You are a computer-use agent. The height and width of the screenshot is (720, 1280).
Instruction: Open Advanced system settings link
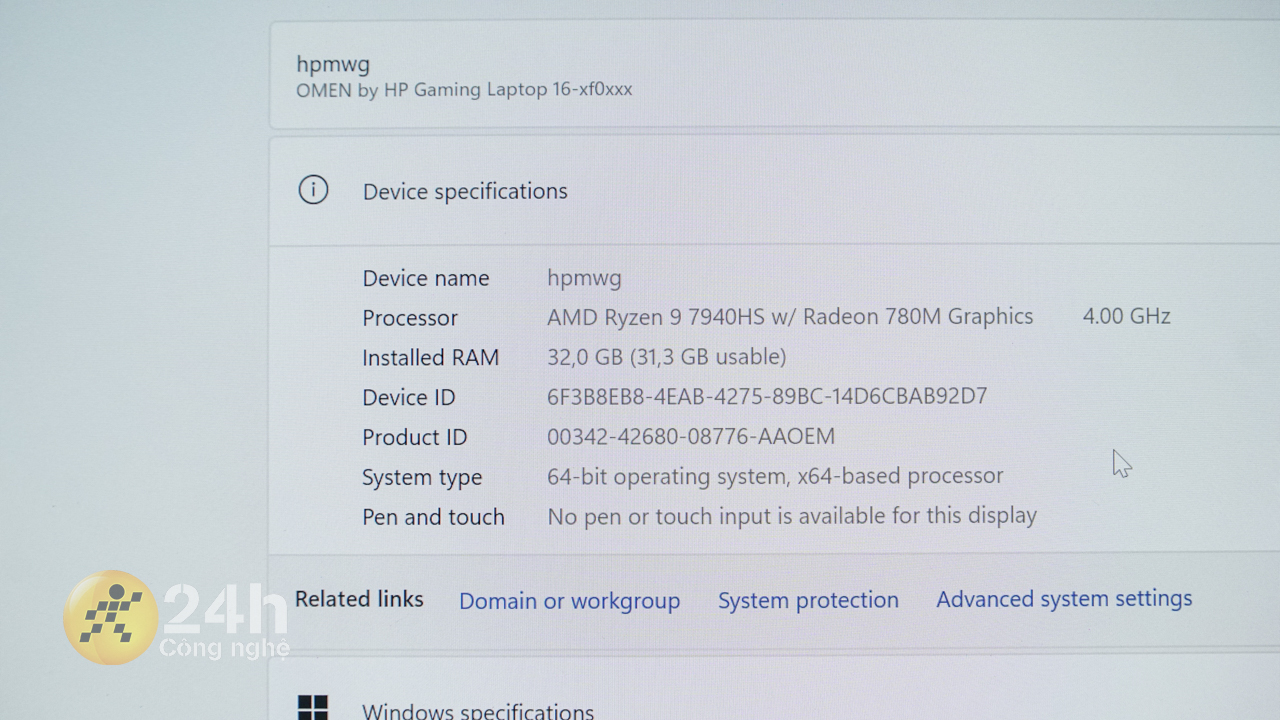point(1064,598)
